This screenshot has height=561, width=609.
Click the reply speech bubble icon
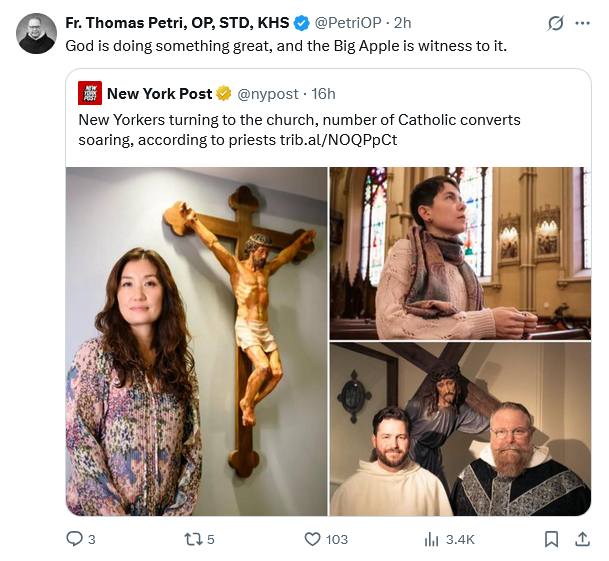[x=74, y=539]
